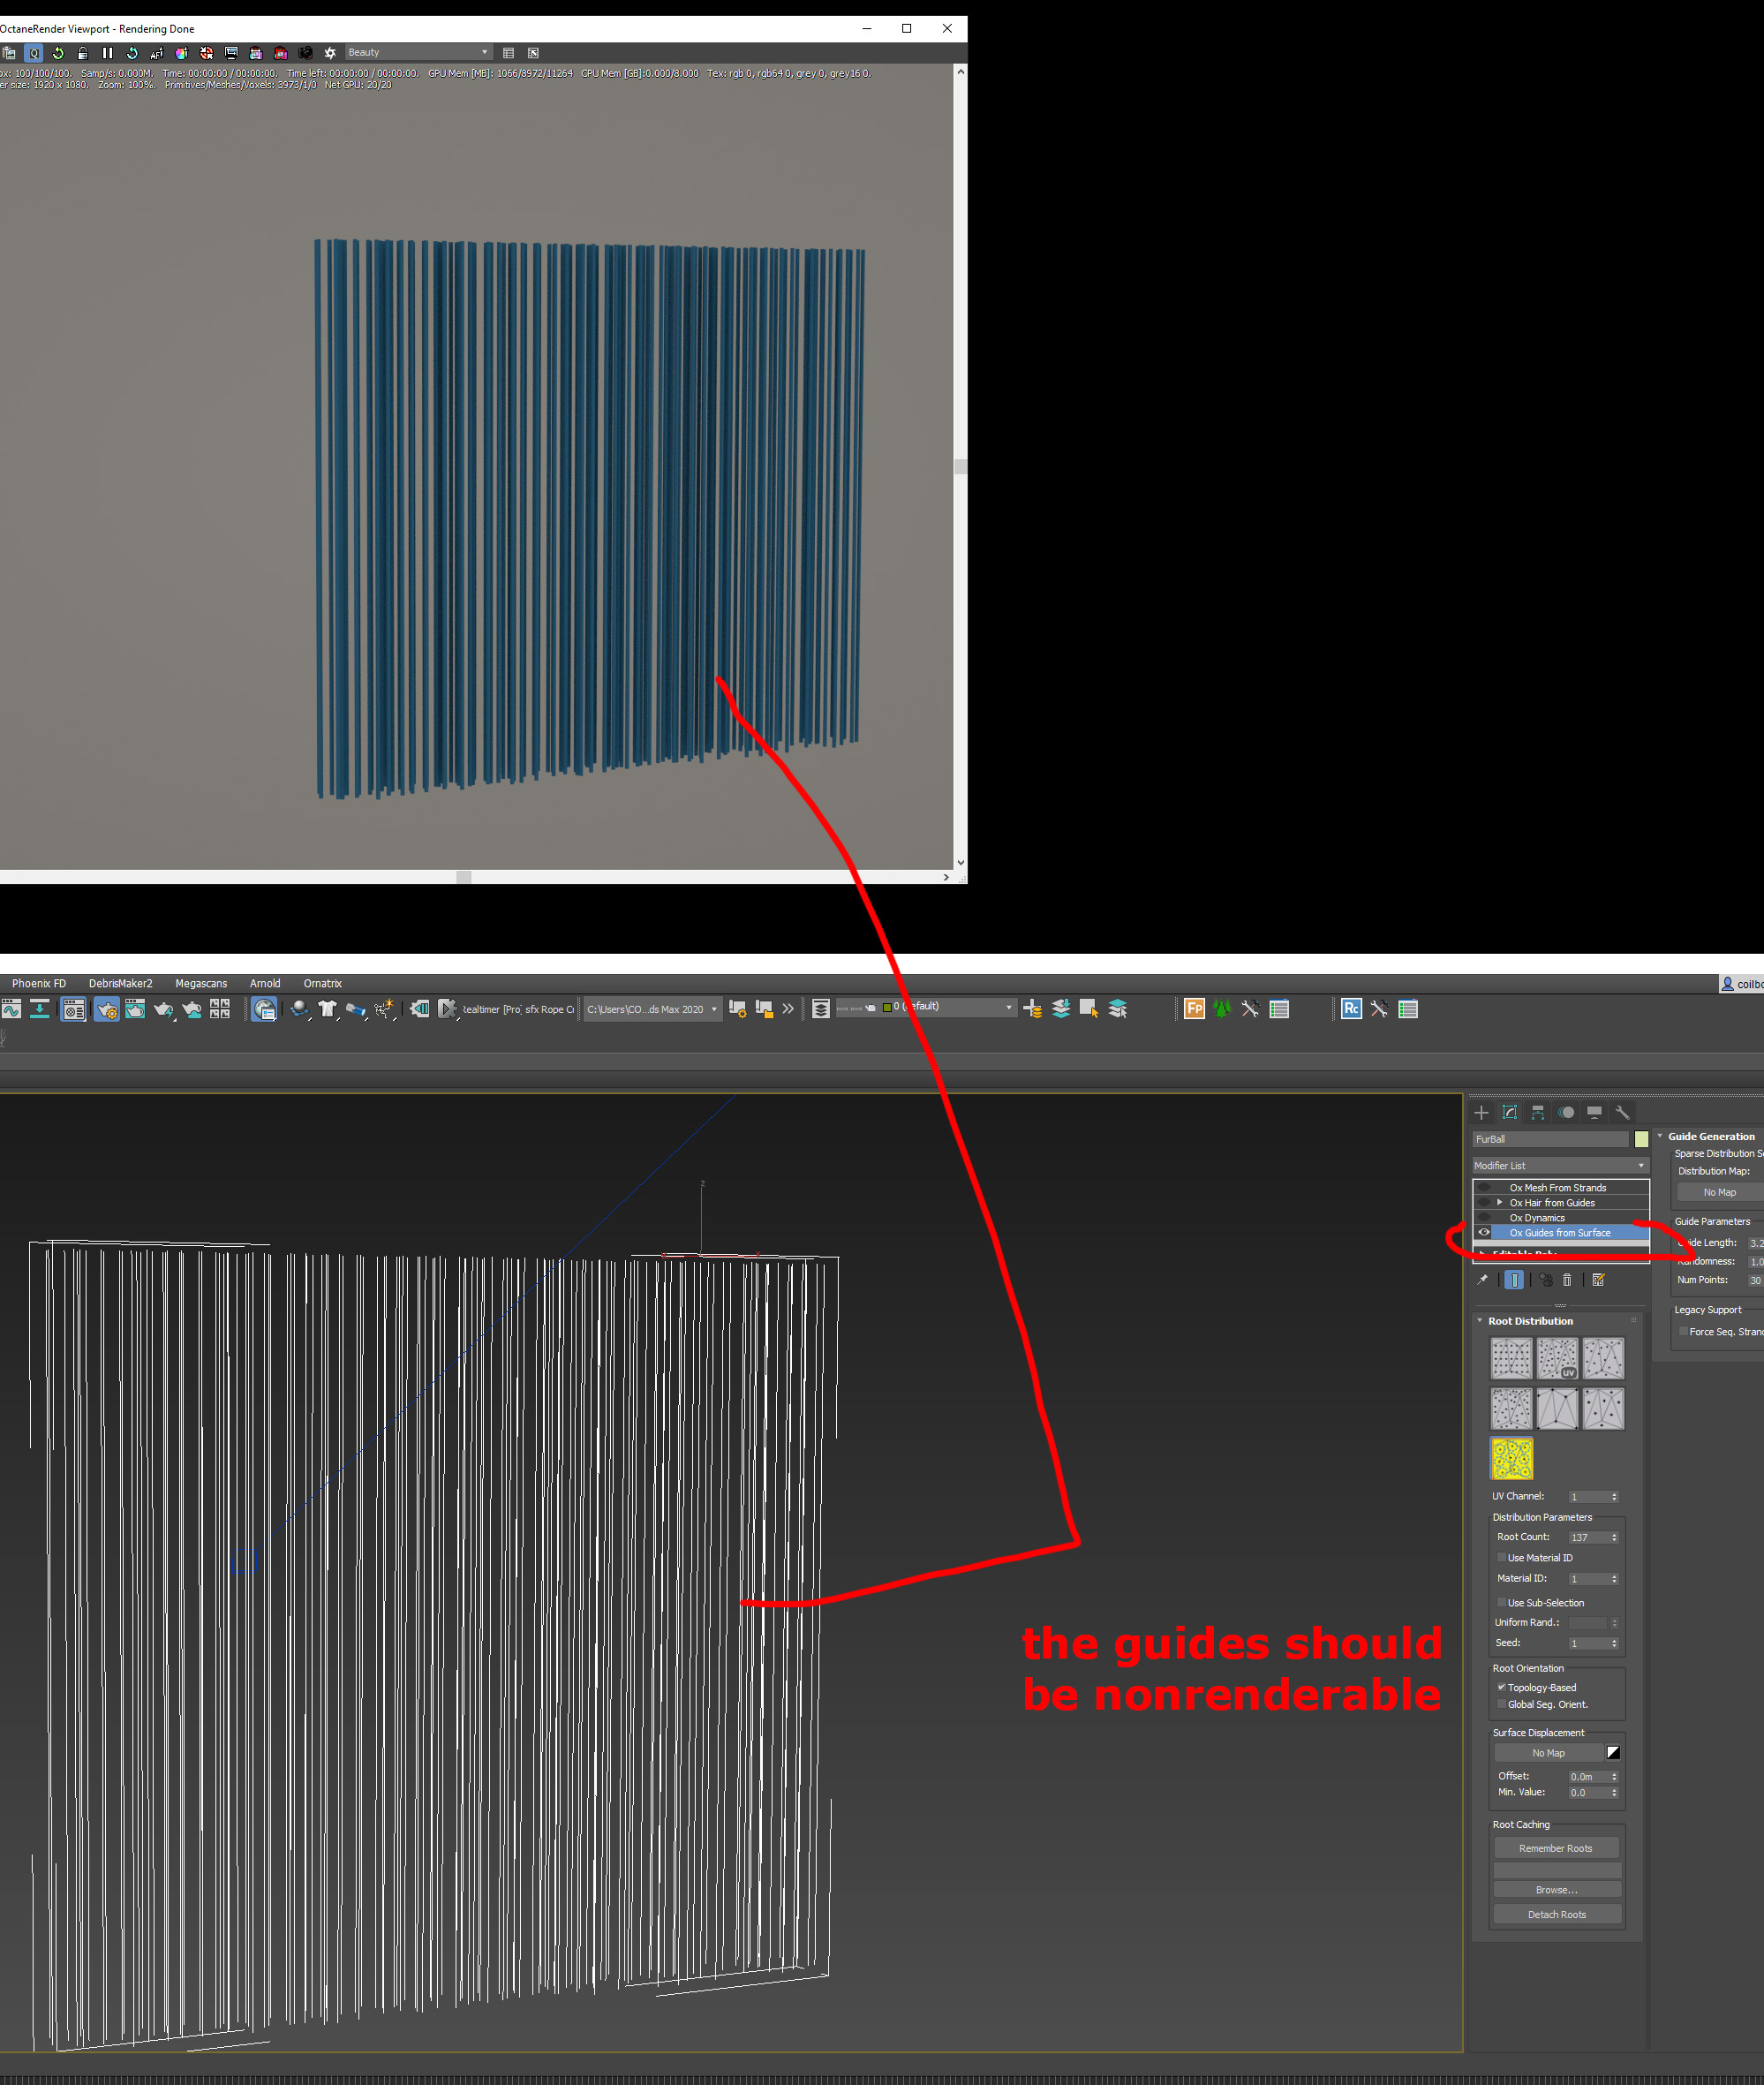Open the Beauty render pass dropdown

click(417, 52)
